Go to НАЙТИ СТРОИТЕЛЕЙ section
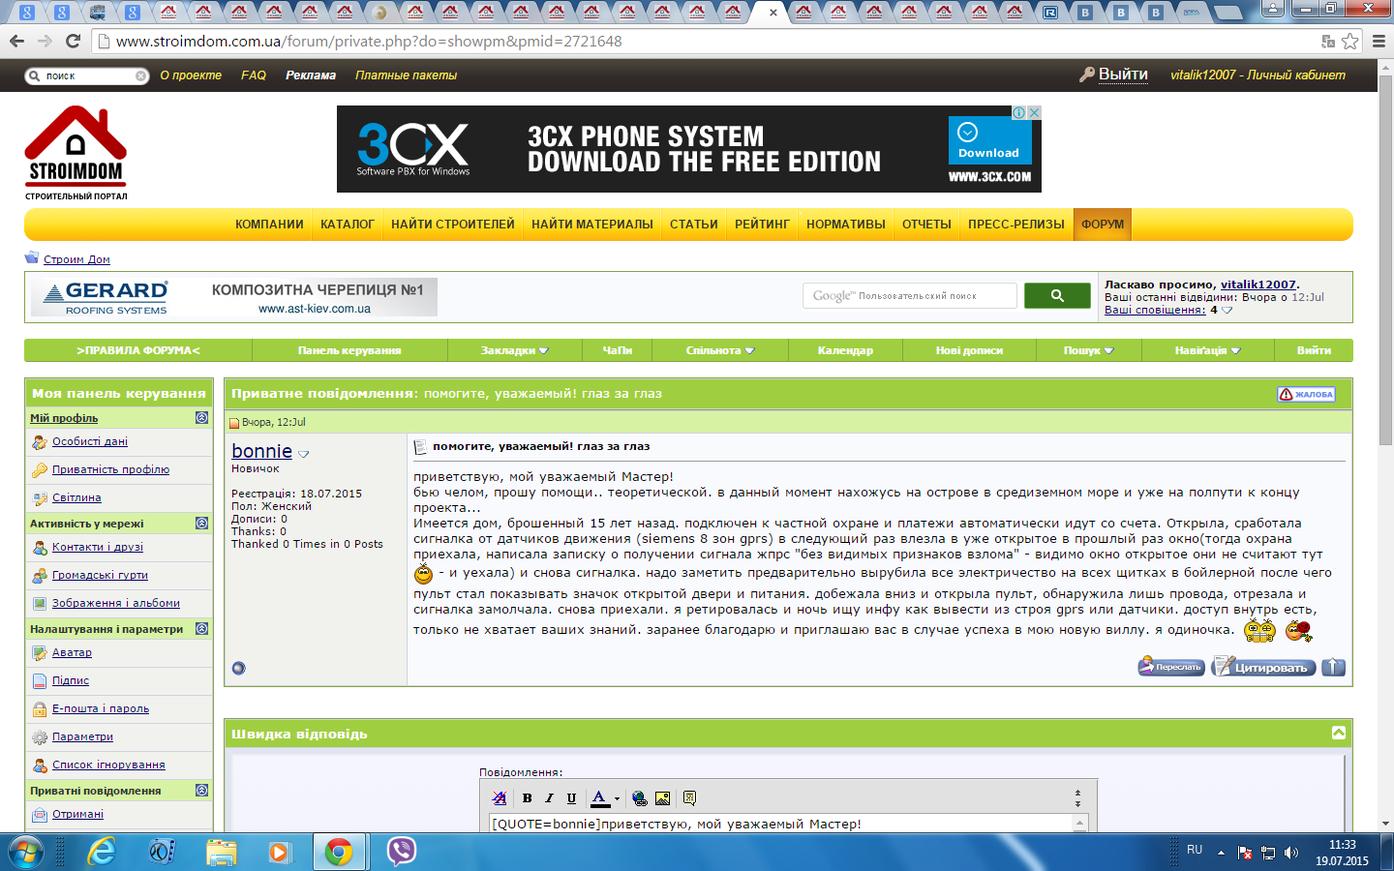 click(x=453, y=224)
